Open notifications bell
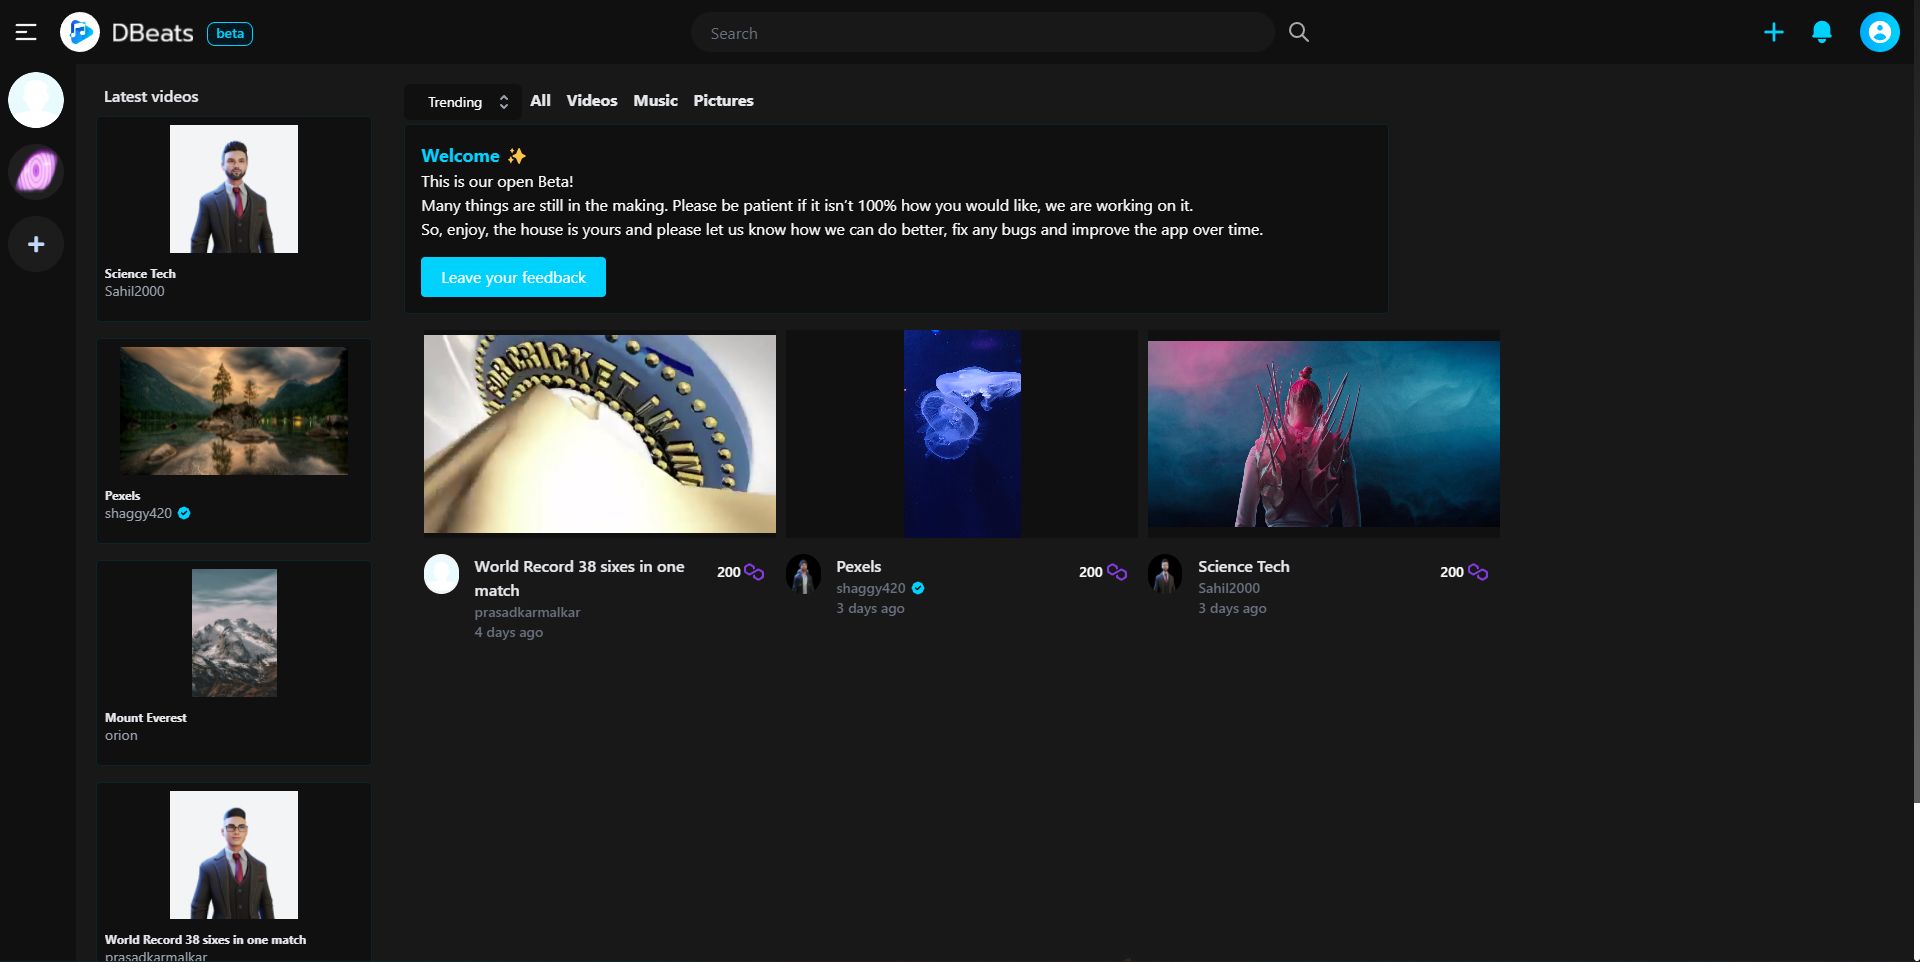Screen dimensions: 1920x962 pos(1822,33)
